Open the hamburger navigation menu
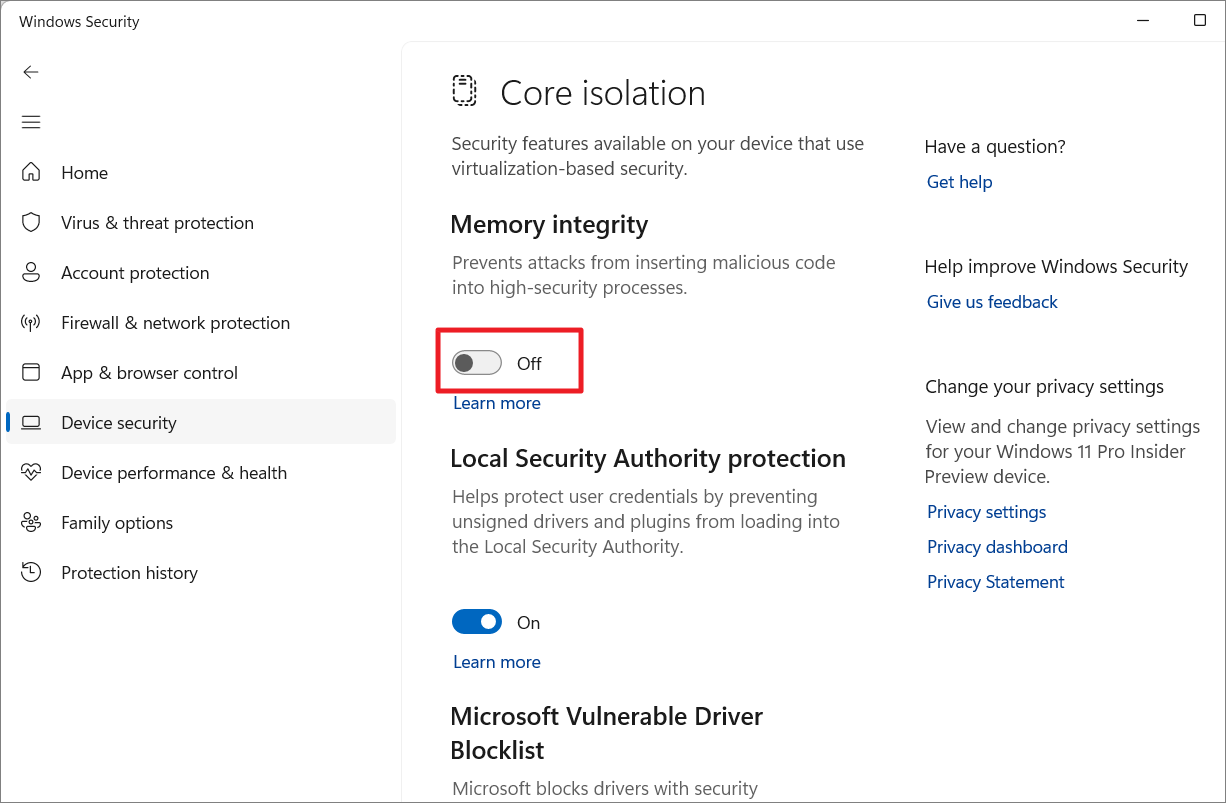 pyautogui.click(x=31, y=122)
